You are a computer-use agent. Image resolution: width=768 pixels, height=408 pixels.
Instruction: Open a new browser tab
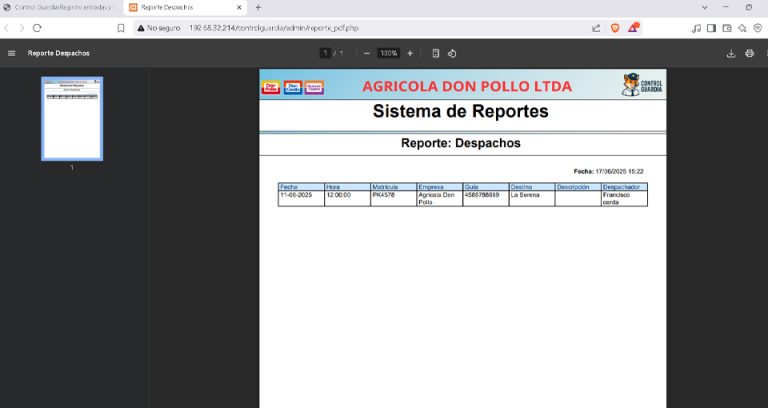258,8
